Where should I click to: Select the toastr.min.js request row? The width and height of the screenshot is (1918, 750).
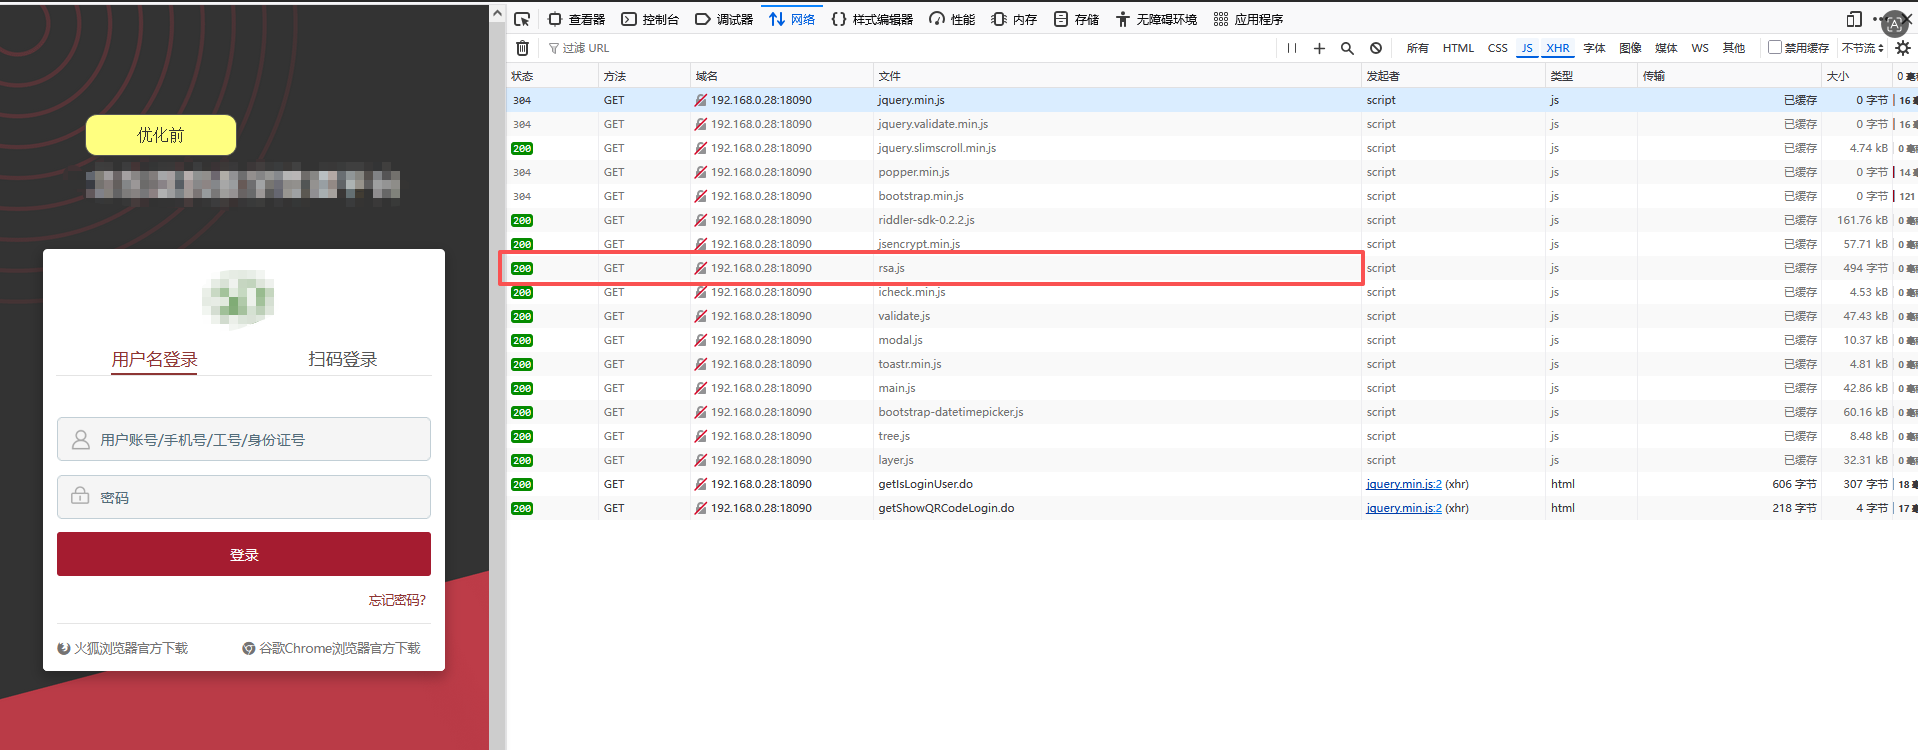pos(1212,364)
